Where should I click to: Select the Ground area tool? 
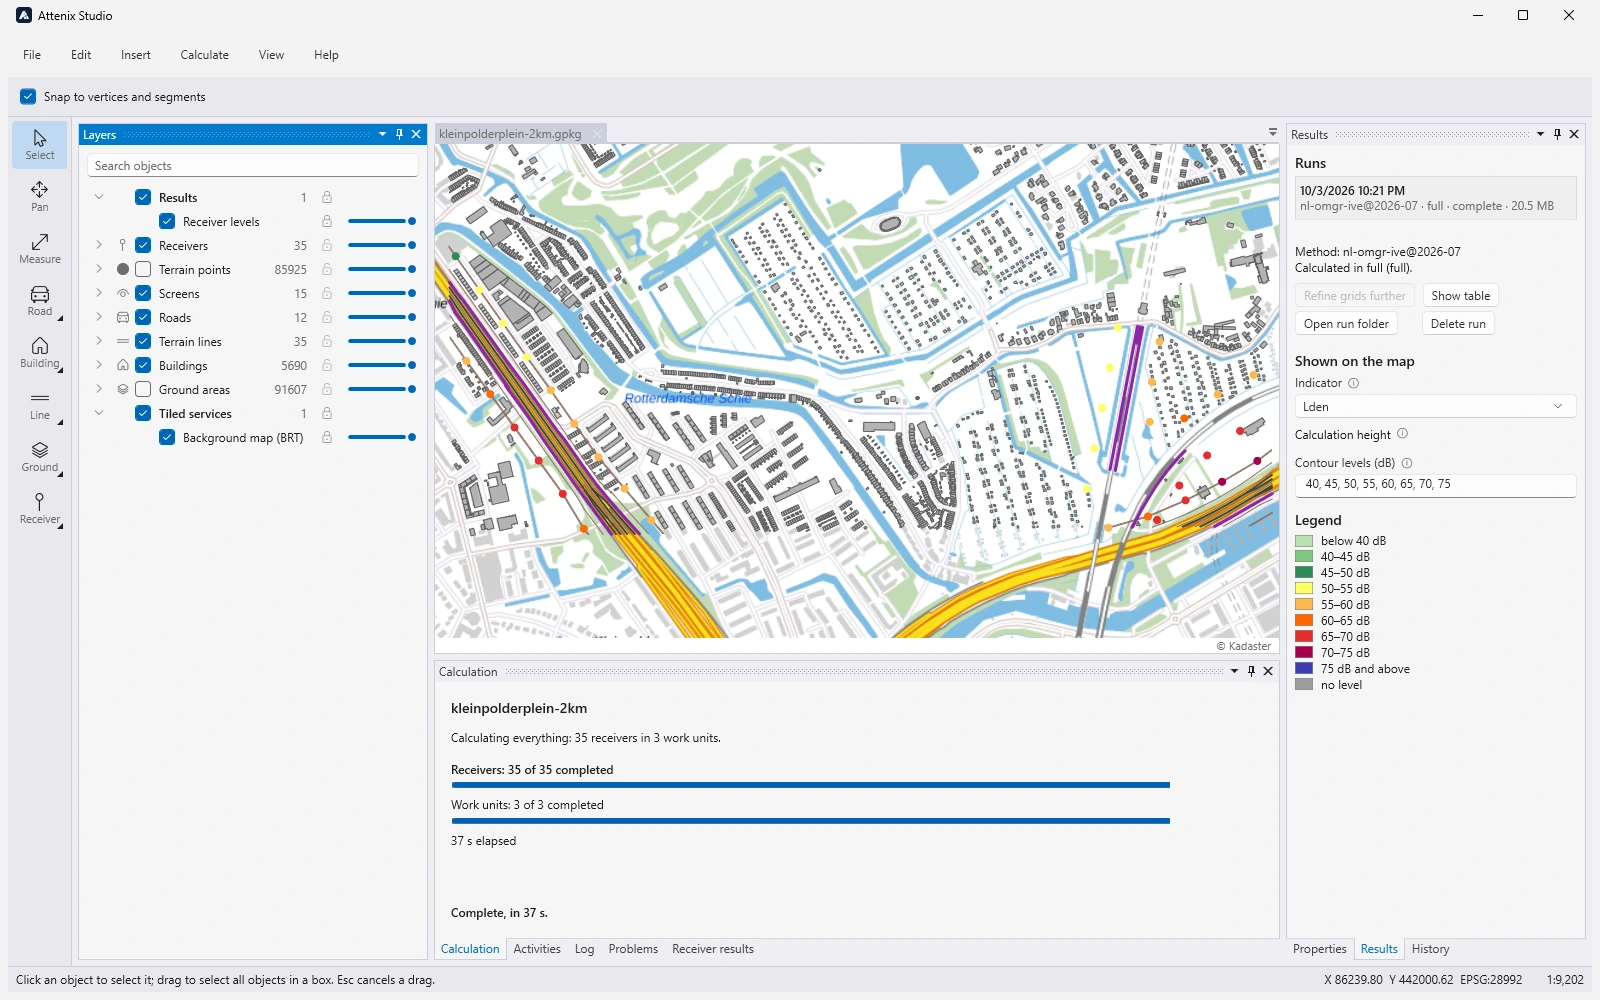[40, 457]
